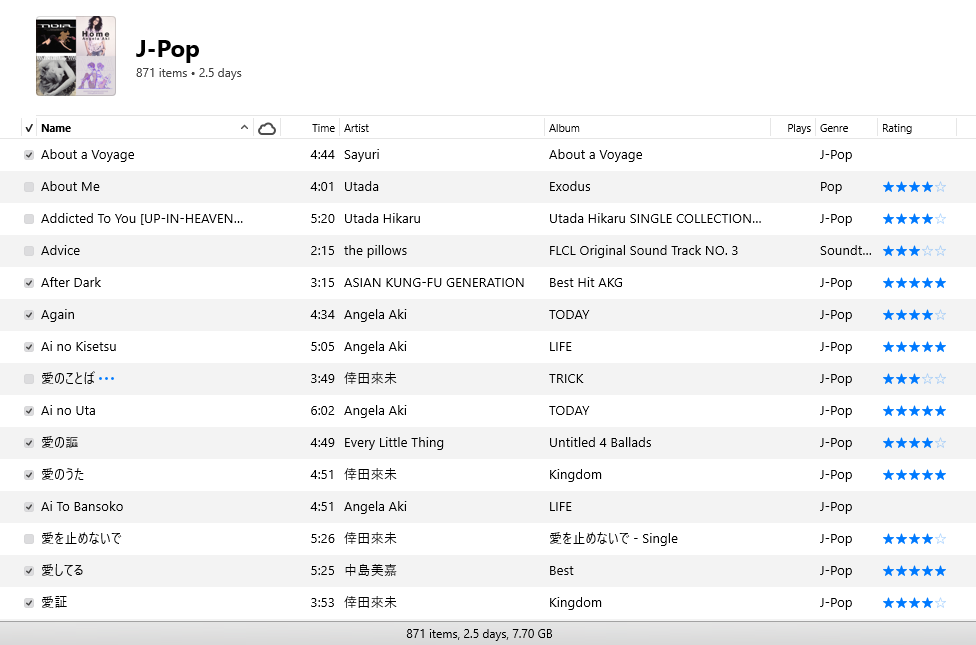Image resolution: width=976 pixels, height=645 pixels.
Task: Sort songs by Artist column header
Action: click(356, 128)
